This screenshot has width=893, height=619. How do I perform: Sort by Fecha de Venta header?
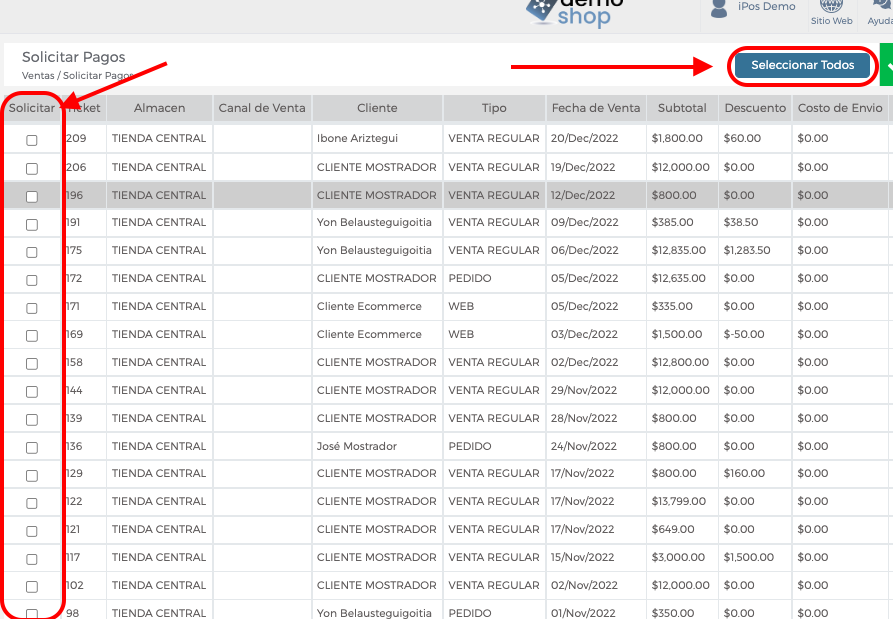click(x=596, y=108)
